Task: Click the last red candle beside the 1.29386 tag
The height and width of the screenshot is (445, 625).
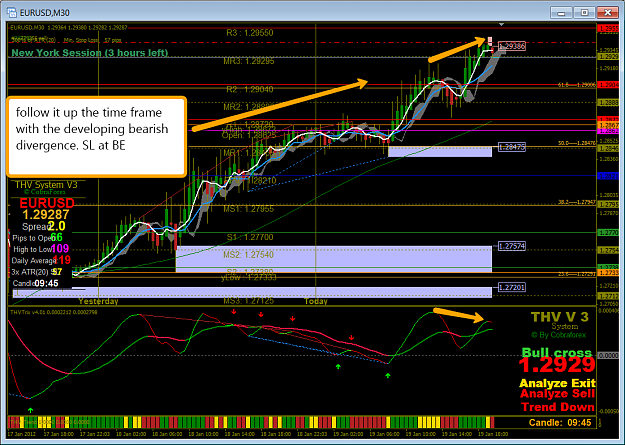Action: (492, 50)
